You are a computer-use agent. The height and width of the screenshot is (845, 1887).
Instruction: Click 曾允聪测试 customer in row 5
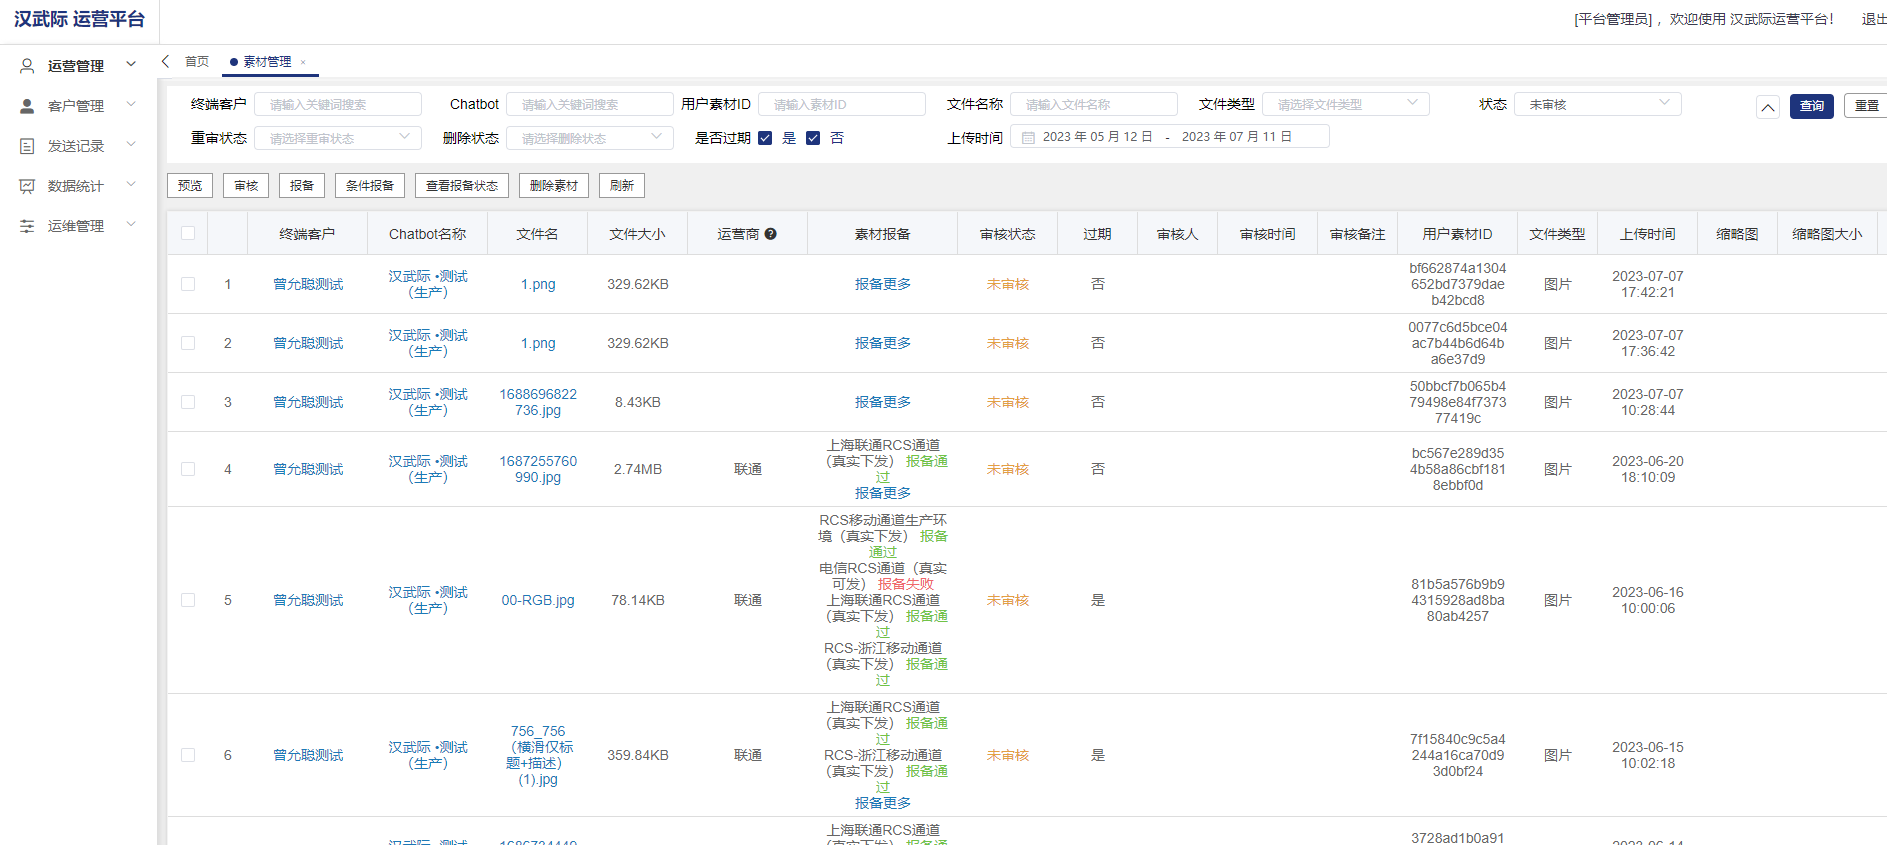tap(308, 600)
